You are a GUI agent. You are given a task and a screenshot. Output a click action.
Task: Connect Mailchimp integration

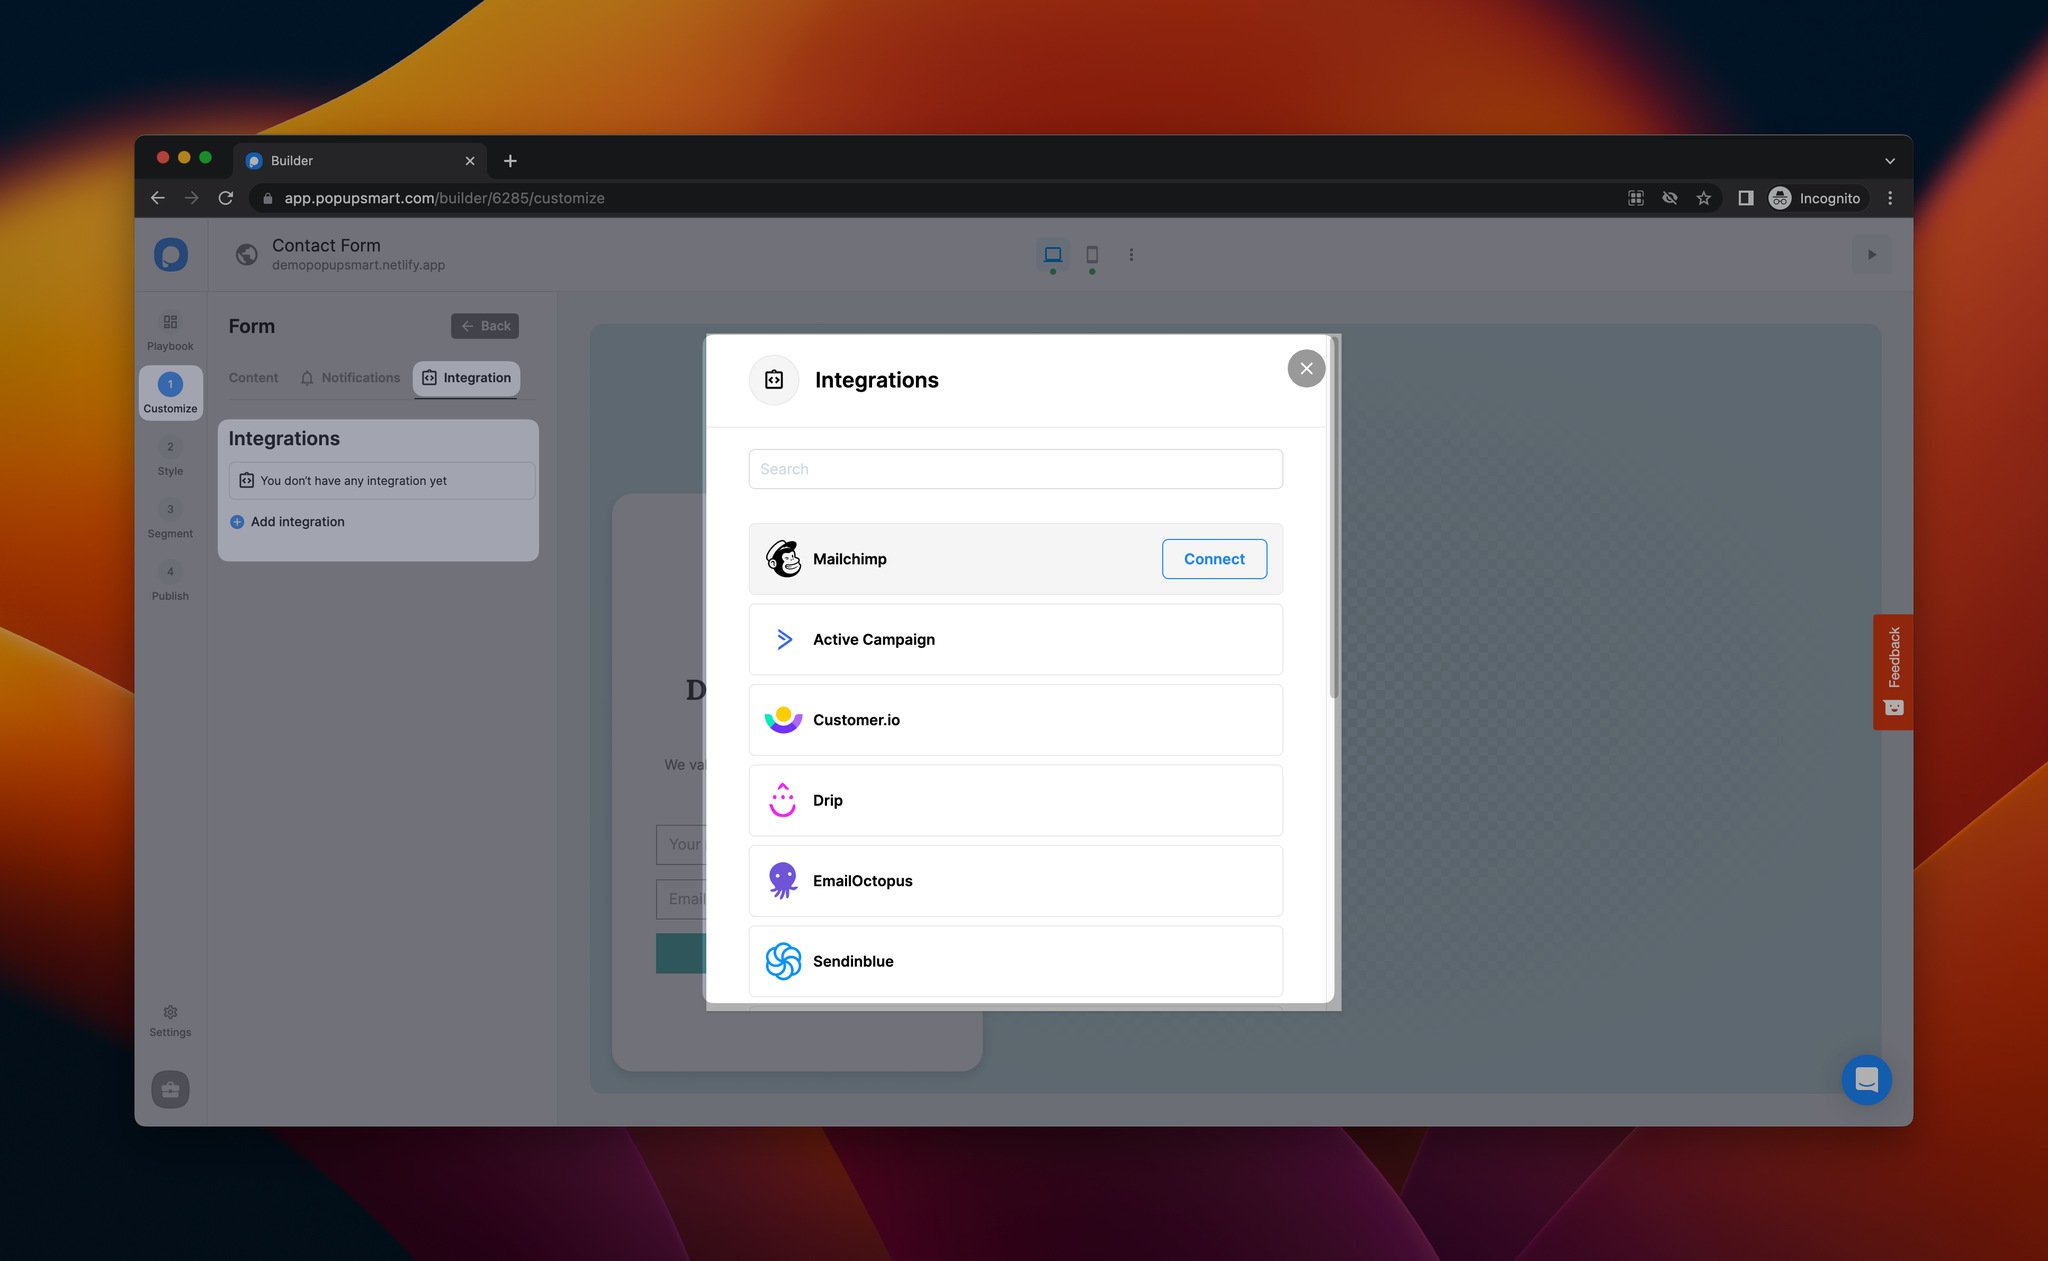tap(1214, 557)
